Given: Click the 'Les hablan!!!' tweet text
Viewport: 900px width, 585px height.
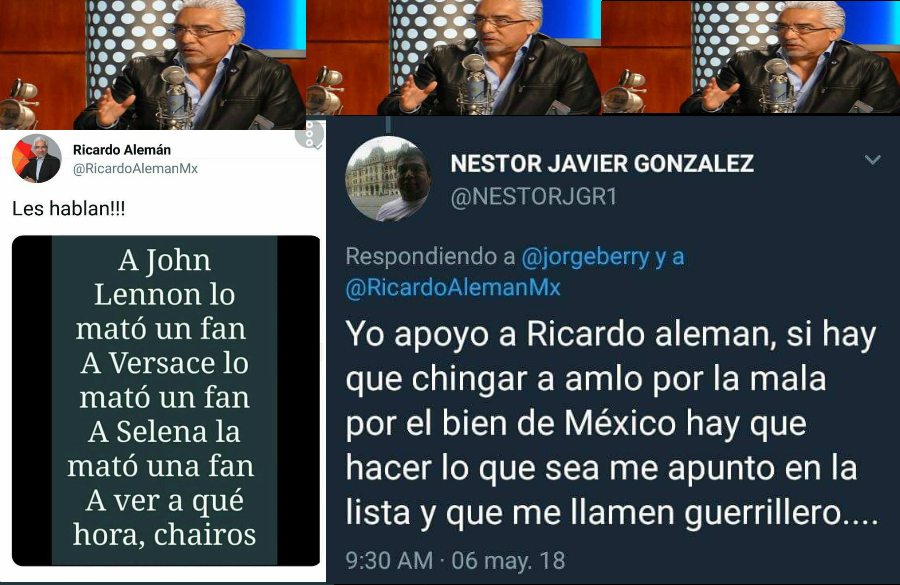Looking at the screenshot, I should tap(68, 208).
